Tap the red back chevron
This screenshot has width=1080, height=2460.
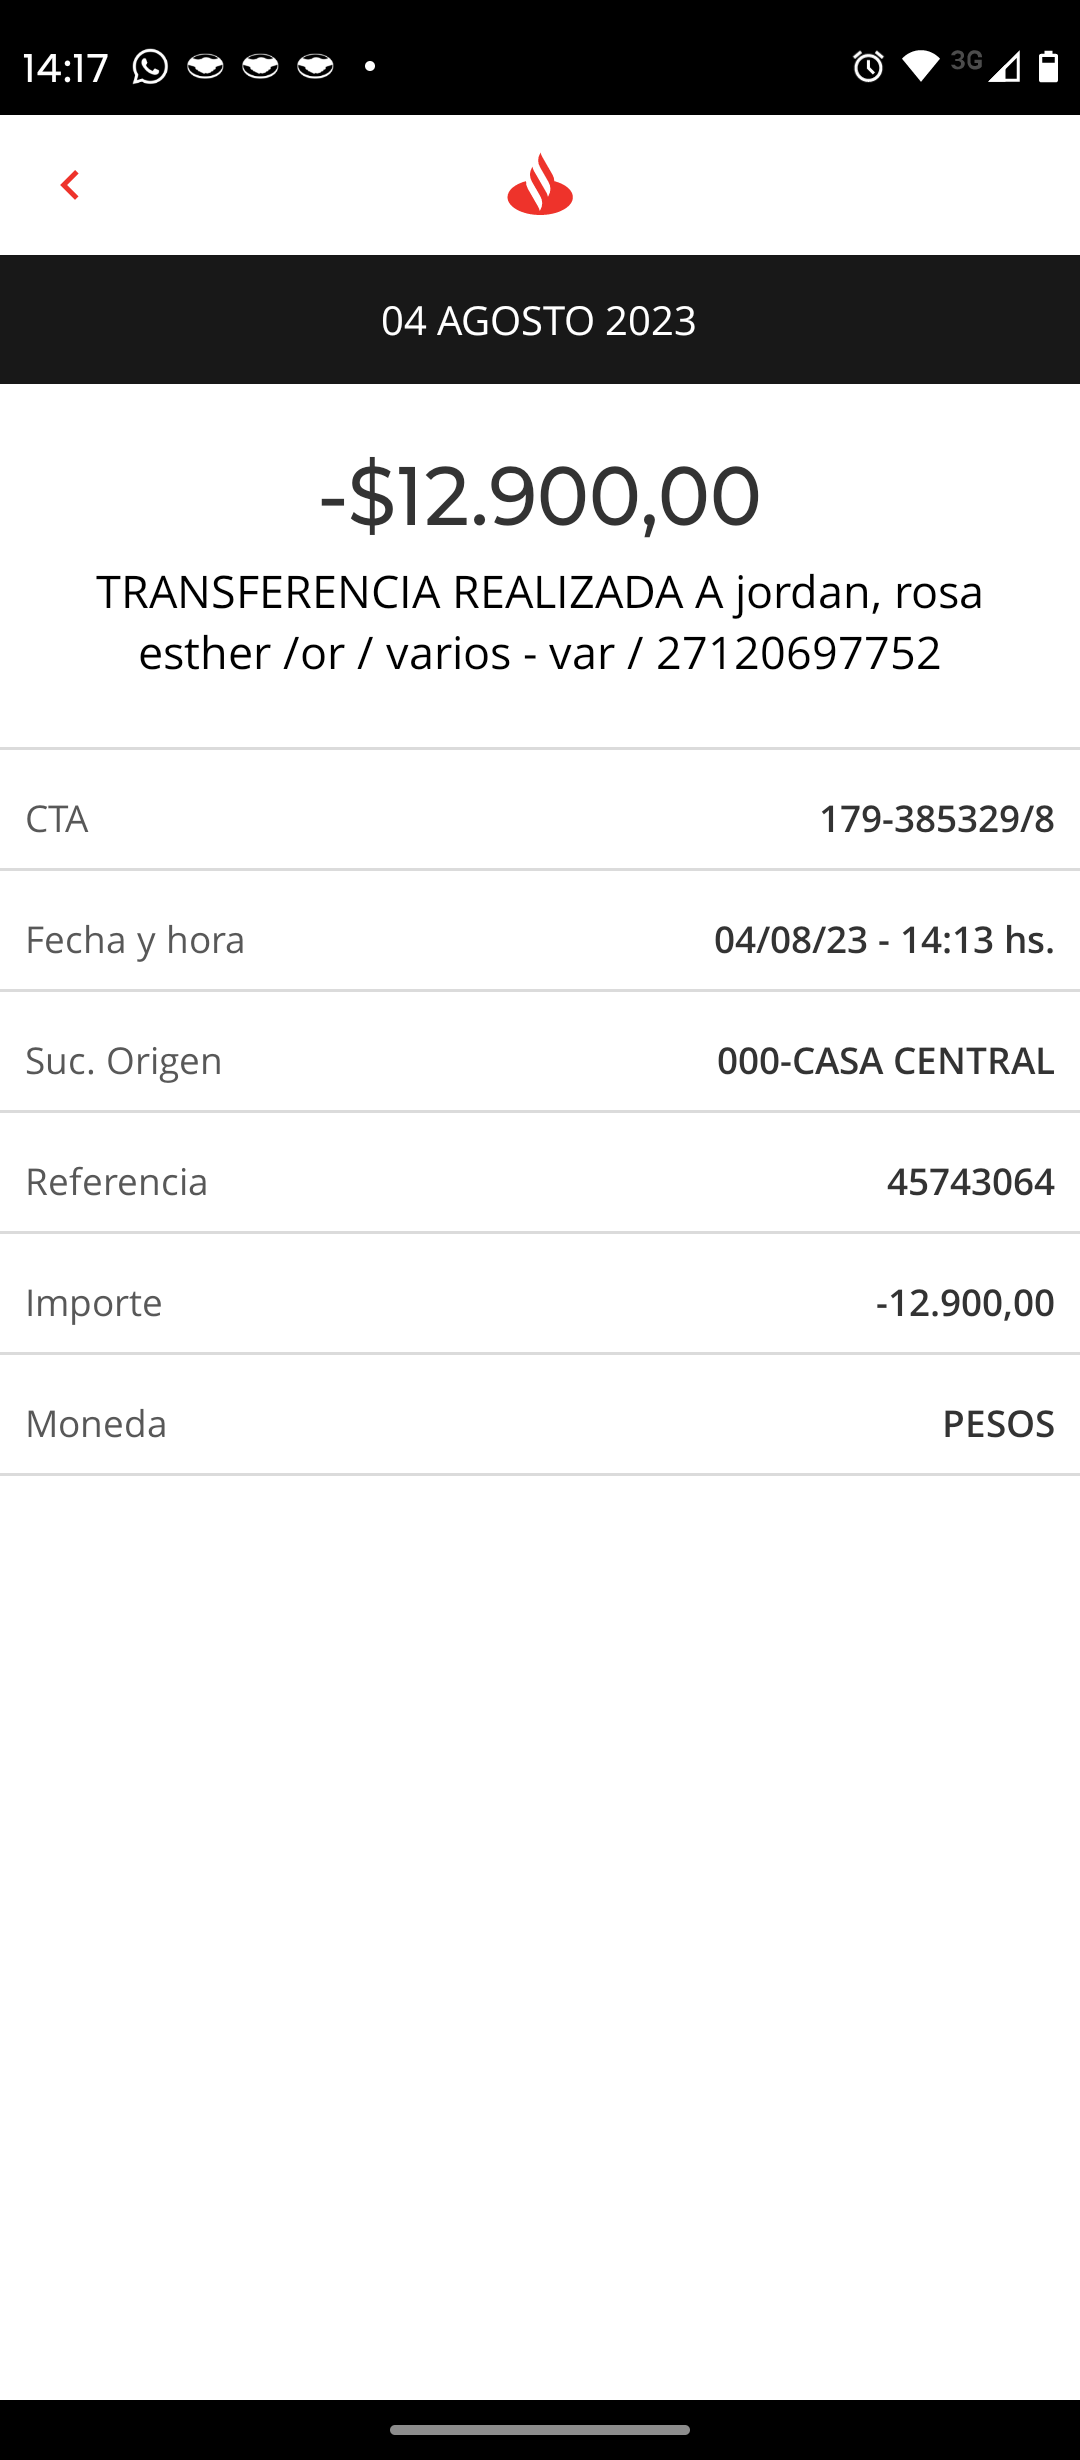(x=69, y=185)
